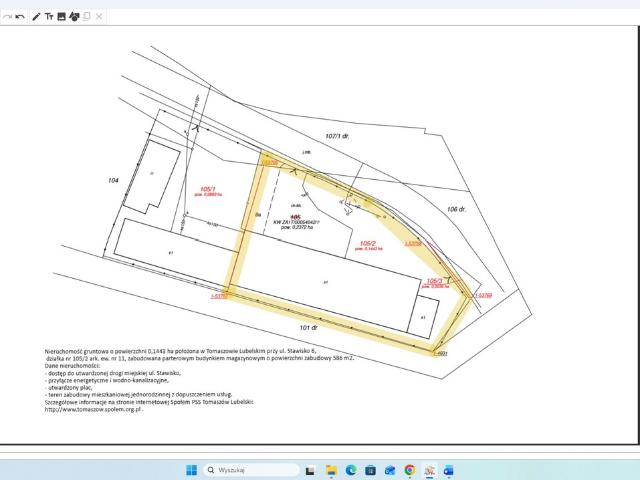Switch to Google Chrome on the taskbar
This screenshot has width=640, height=480.
[x=409, y=470]
